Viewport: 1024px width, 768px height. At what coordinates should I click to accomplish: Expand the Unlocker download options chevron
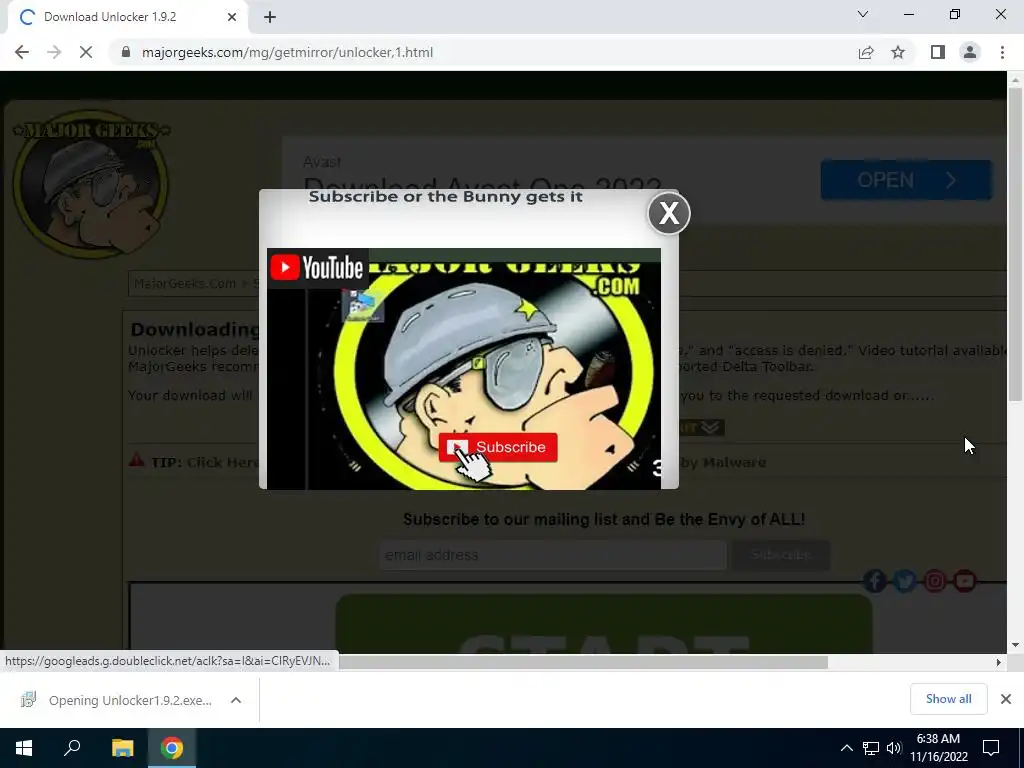point(236,700)
